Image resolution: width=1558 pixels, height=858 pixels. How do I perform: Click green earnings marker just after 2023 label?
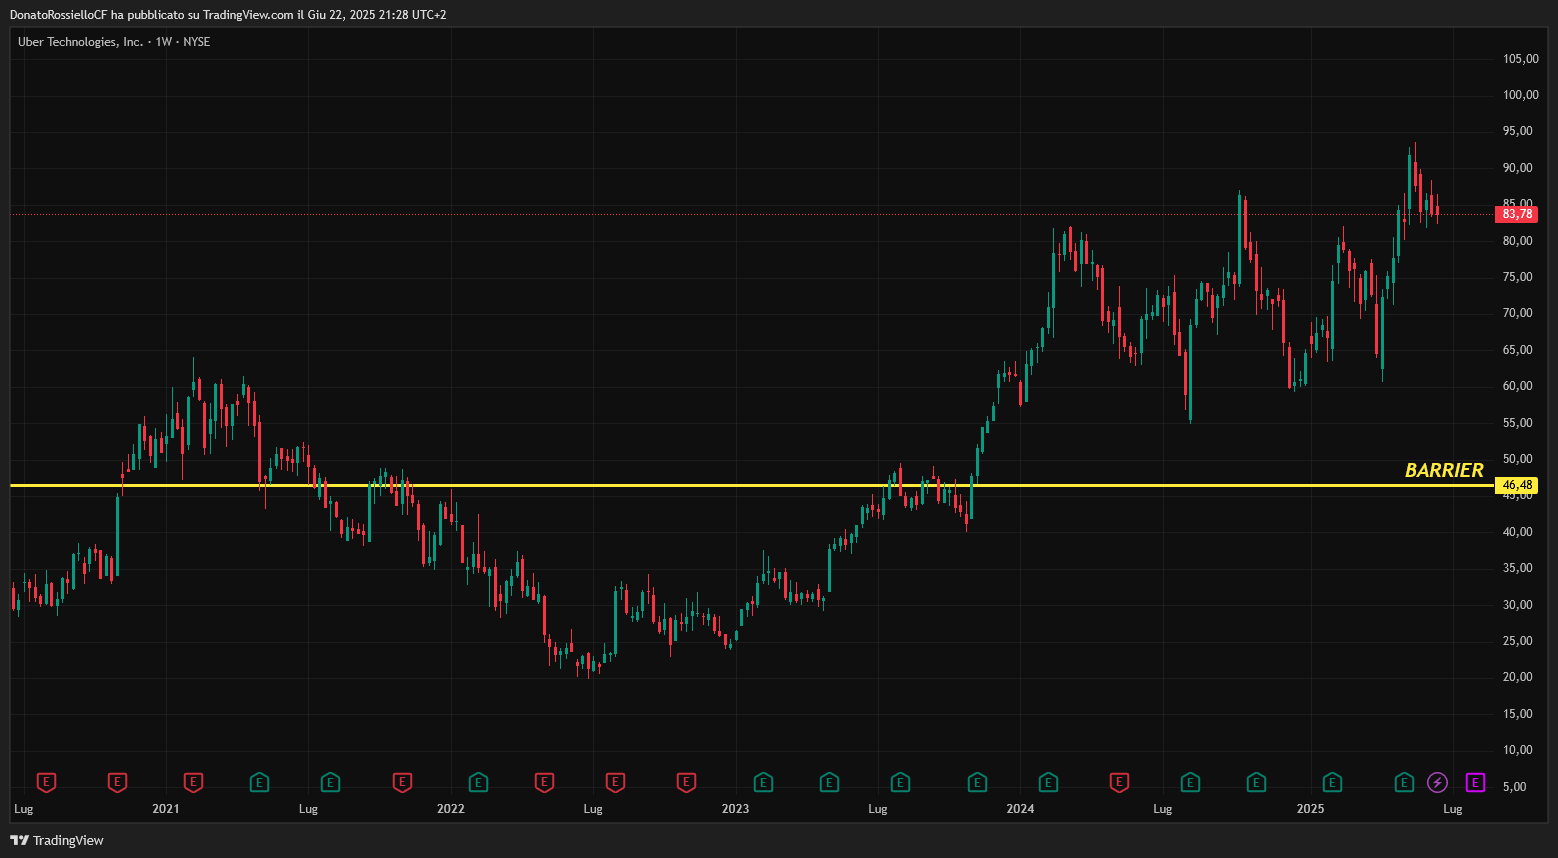[x=763, y=782]
